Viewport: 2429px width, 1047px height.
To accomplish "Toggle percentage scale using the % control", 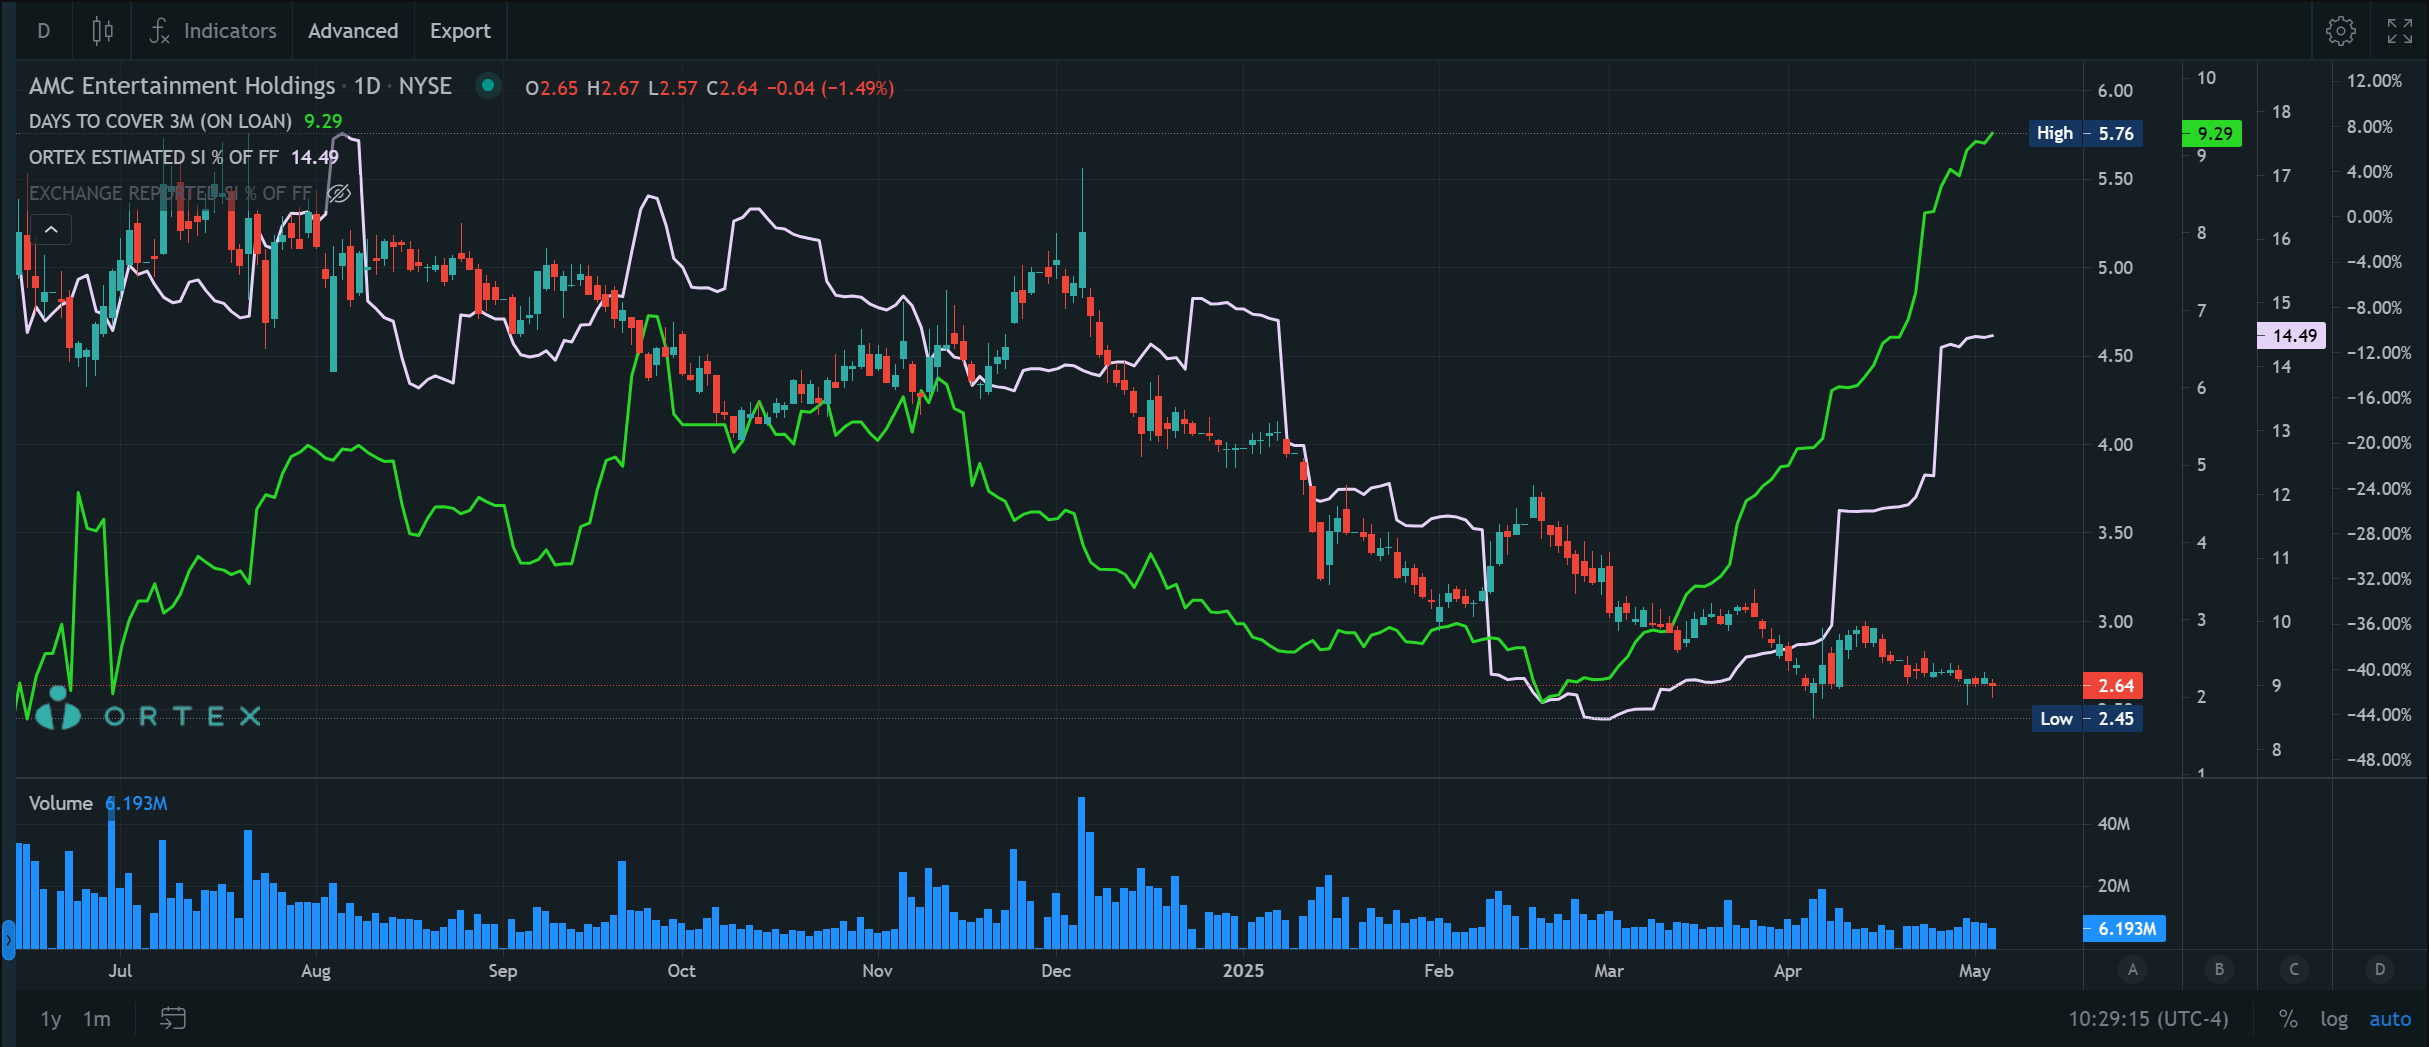I will 2287,1019.
